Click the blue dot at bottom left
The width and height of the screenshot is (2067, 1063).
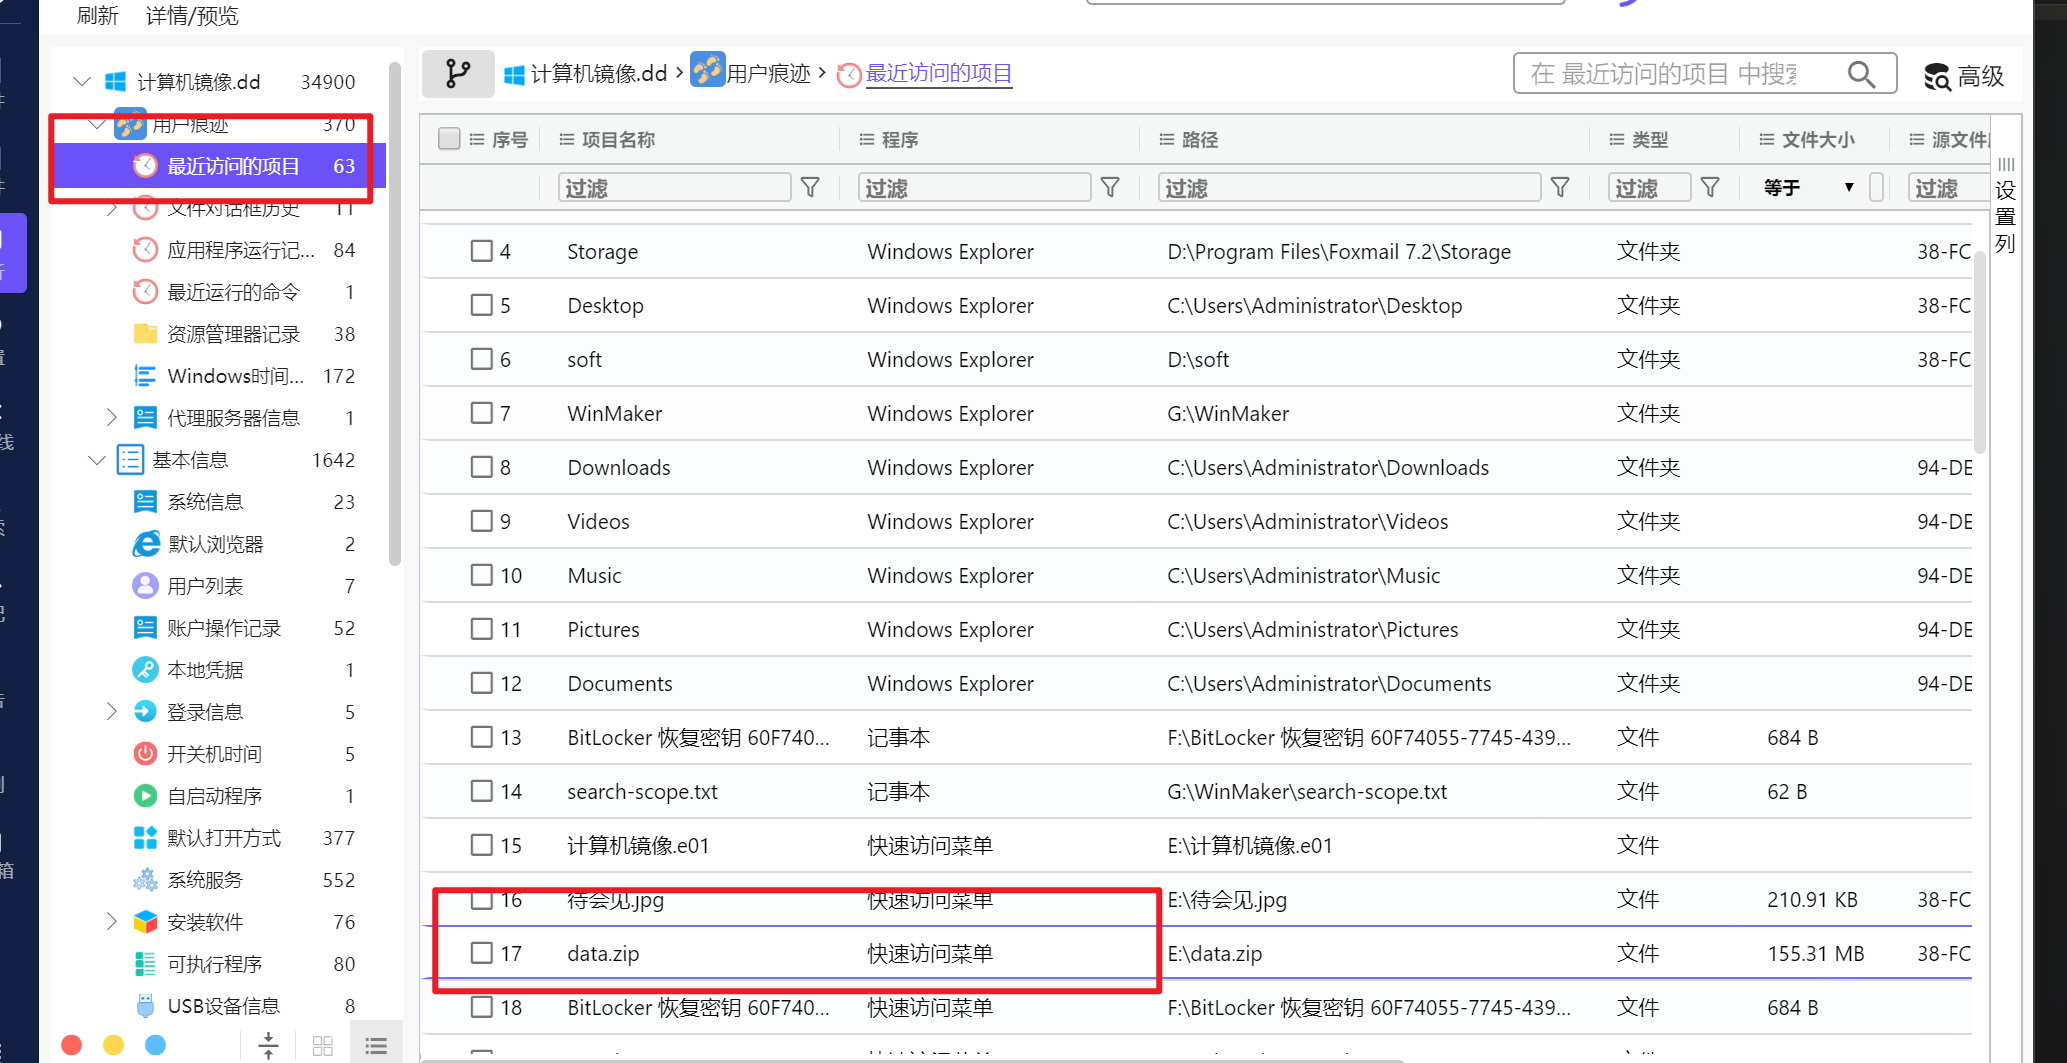pos(155,1045)
